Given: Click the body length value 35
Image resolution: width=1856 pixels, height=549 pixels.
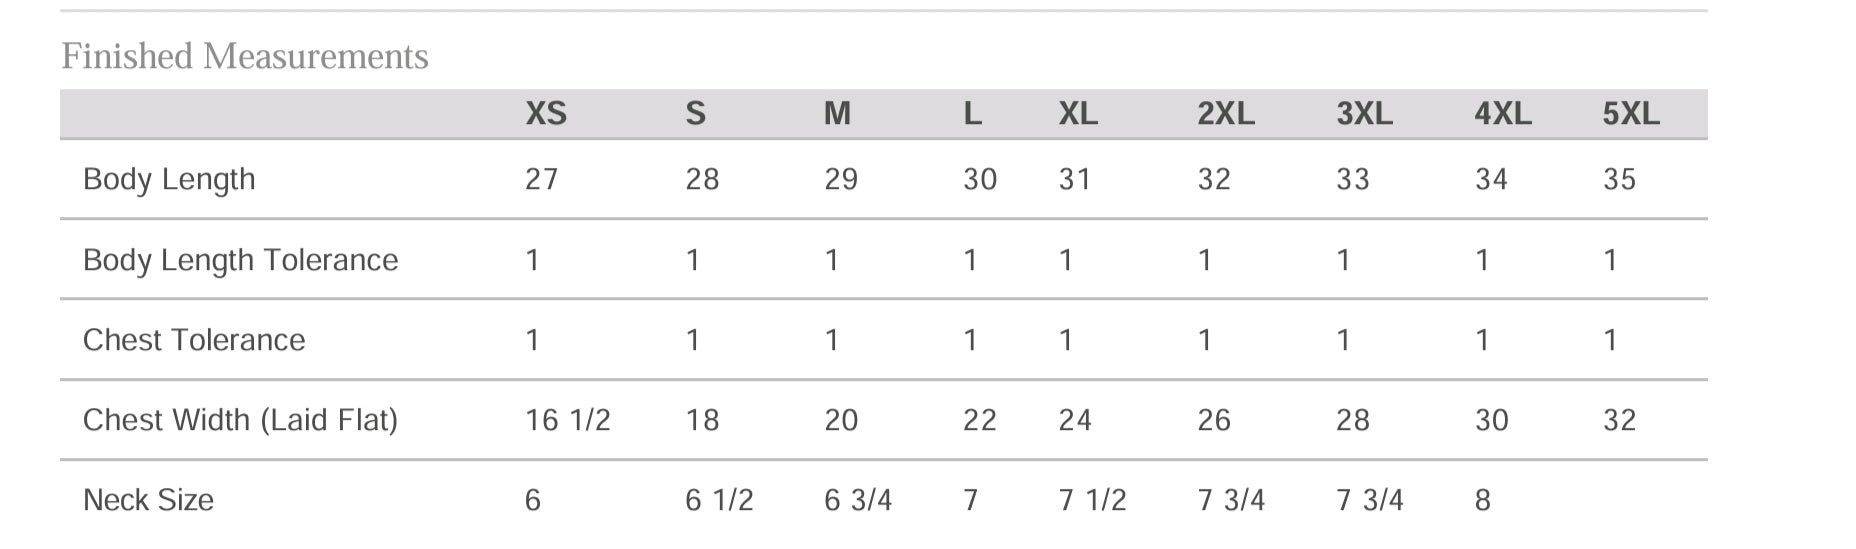Looking at the screenshot, I should pyautogui.click(x=1620, y=179).
